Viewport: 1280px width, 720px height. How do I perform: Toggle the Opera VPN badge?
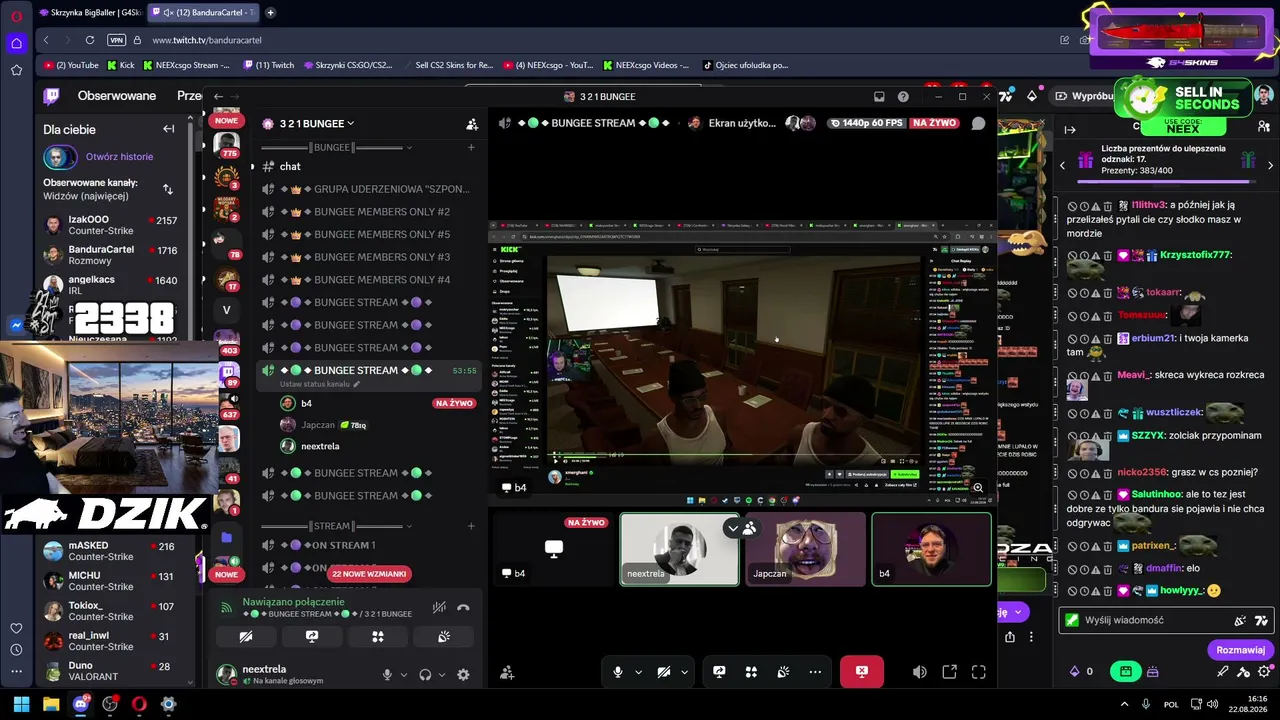click(117, 40)
